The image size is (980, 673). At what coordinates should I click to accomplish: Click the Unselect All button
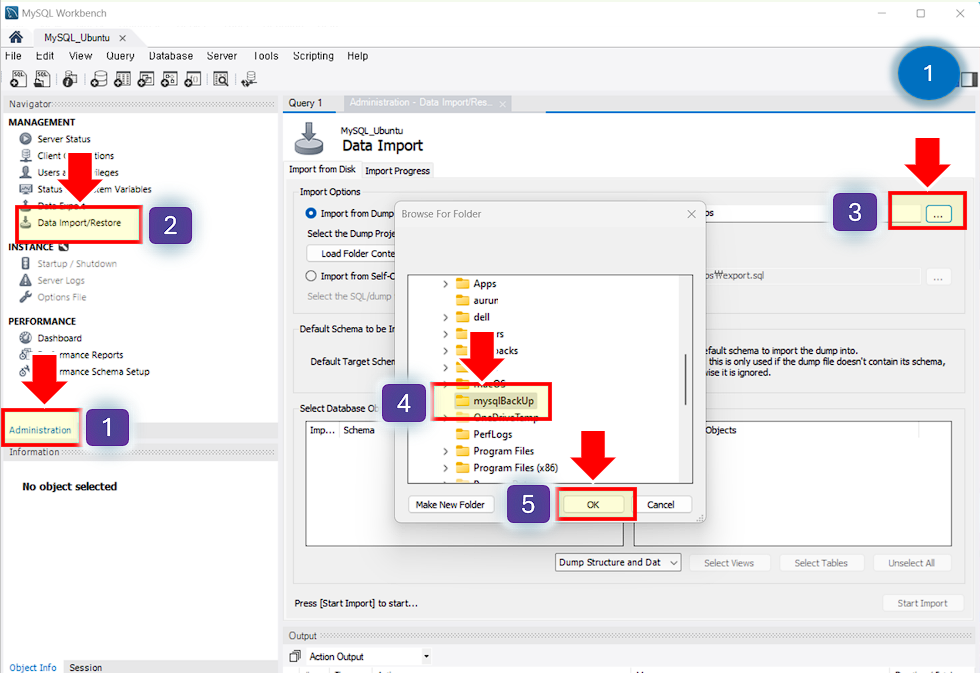pos(912,563)
